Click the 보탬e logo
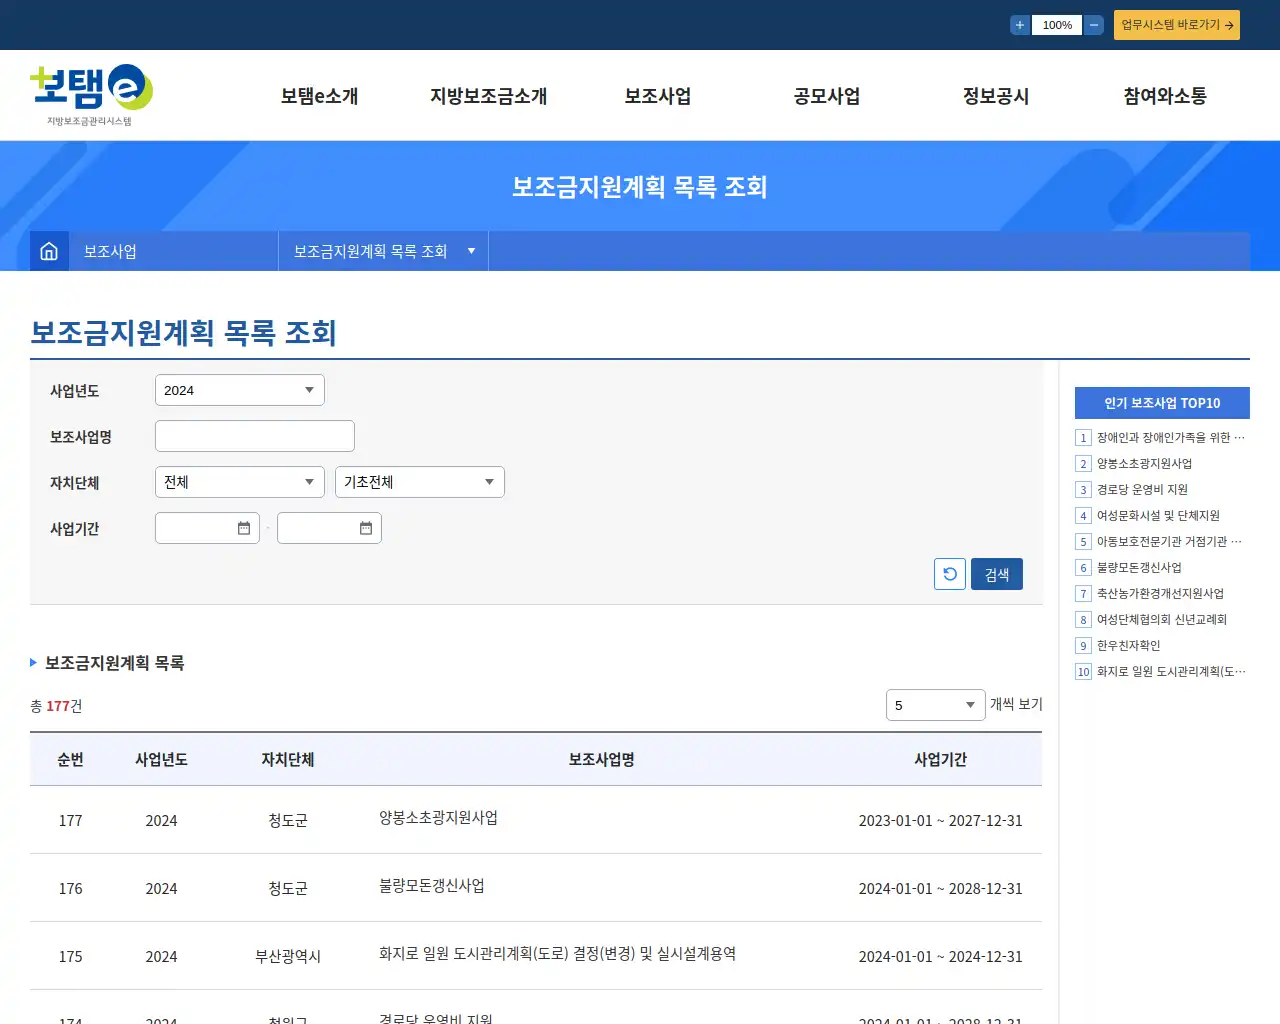 coord(91,95)
